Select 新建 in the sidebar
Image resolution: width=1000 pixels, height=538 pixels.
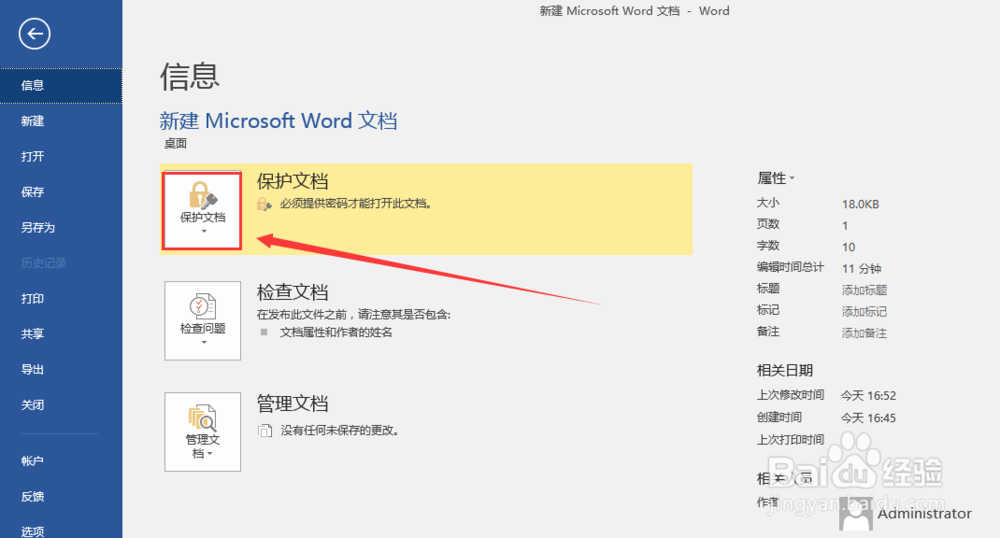(61, 121)
